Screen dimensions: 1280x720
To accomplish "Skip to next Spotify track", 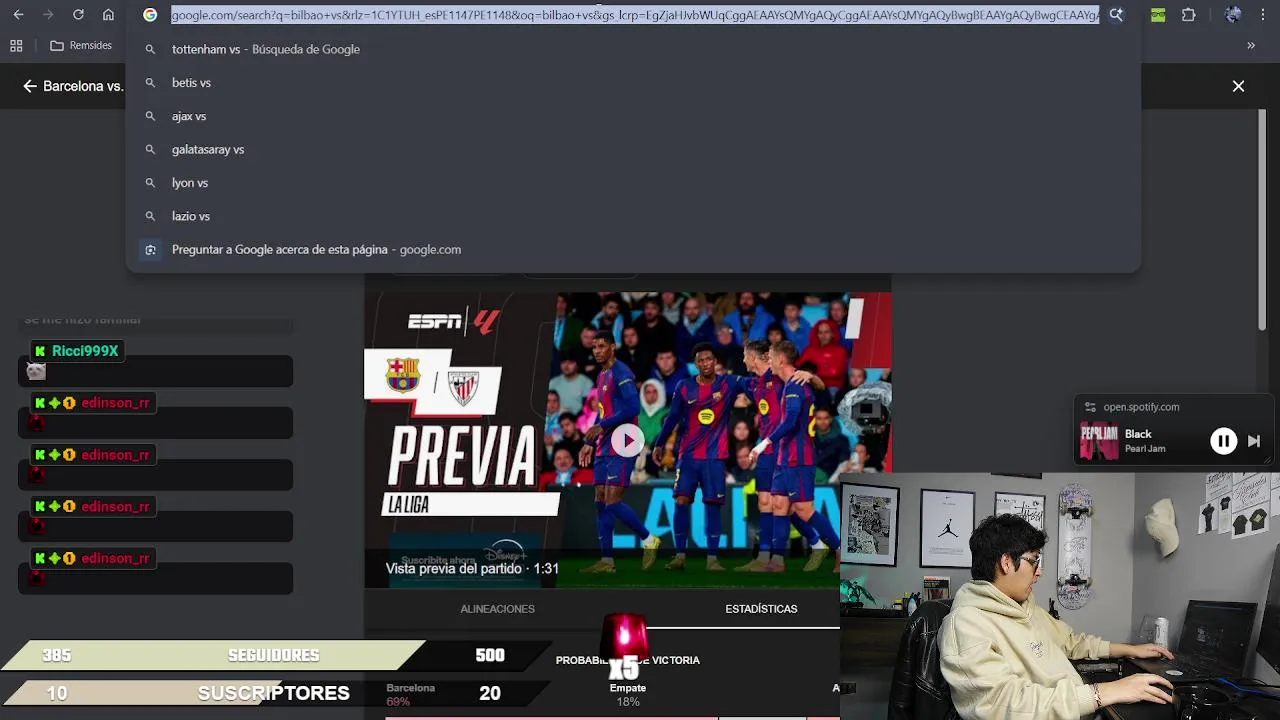I will click(x=1254, y=441).
